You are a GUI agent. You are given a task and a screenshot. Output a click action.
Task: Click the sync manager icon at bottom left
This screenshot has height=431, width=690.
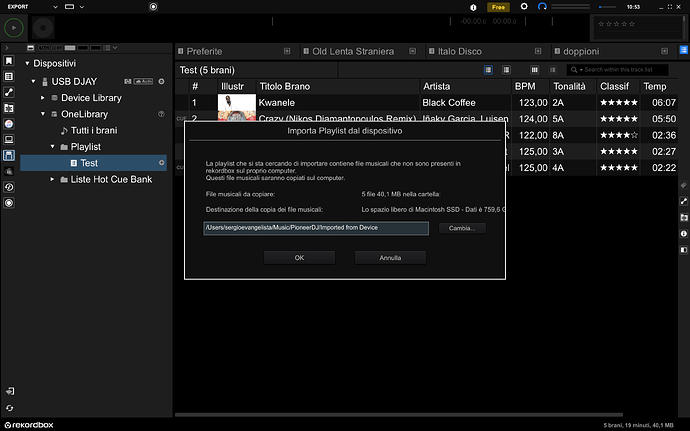(9, 408)
